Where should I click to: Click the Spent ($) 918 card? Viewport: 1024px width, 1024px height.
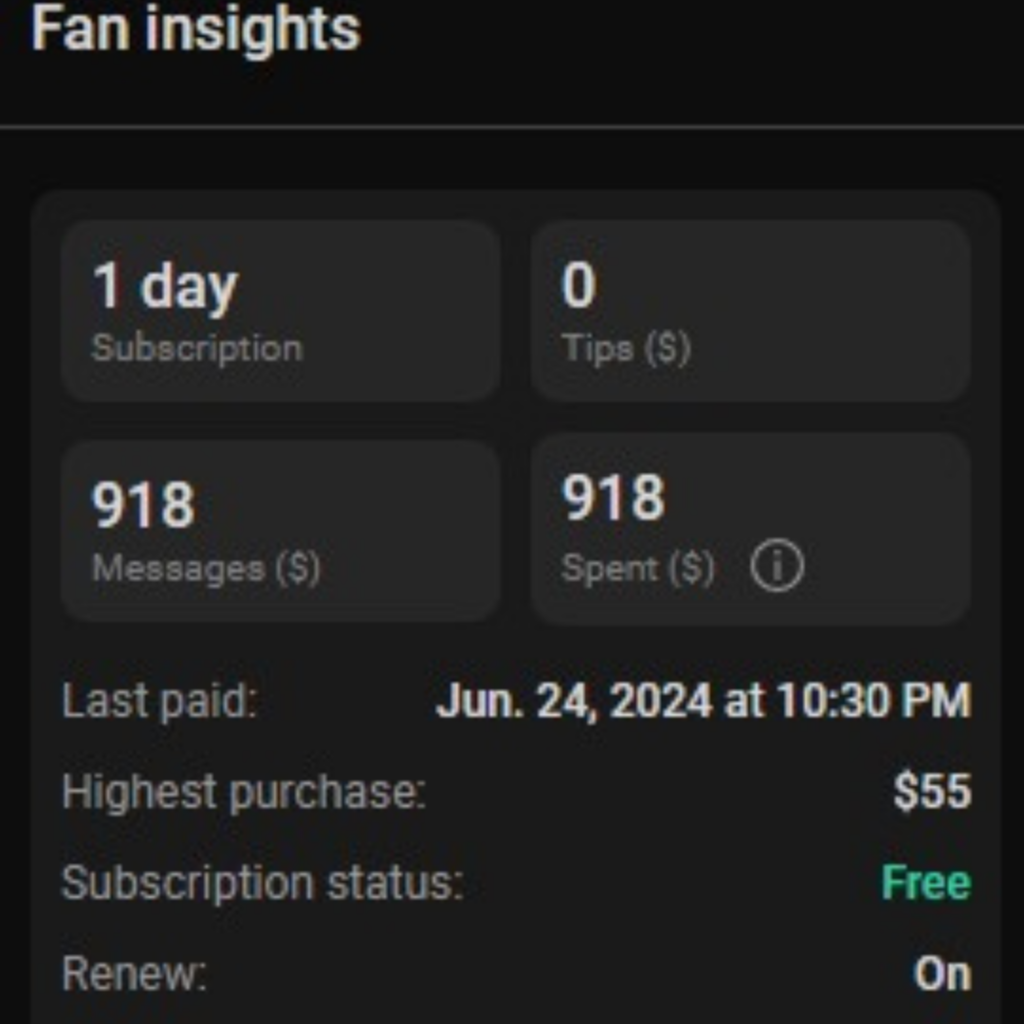(x=750, y=529)
